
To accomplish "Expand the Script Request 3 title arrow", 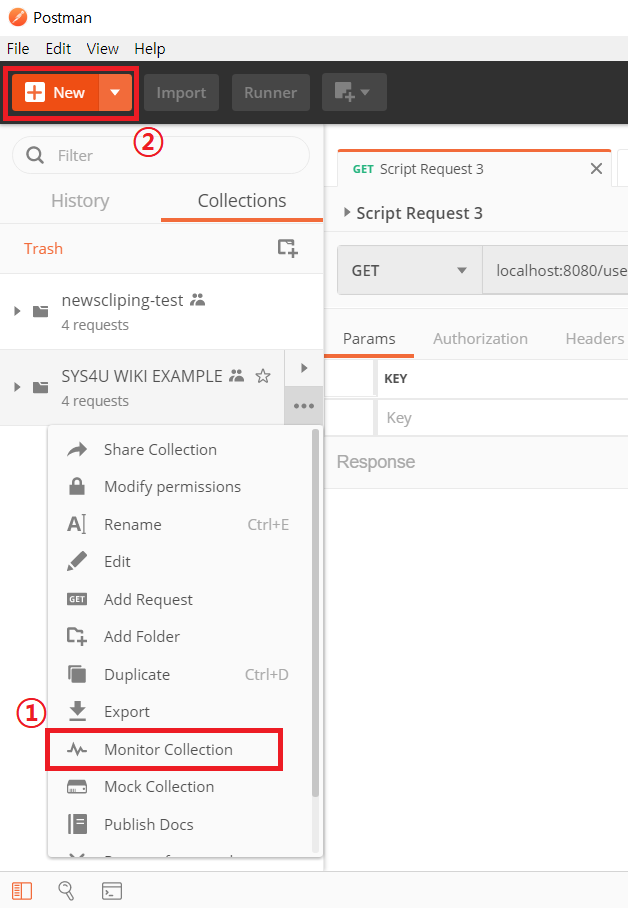I will point(346,213).
